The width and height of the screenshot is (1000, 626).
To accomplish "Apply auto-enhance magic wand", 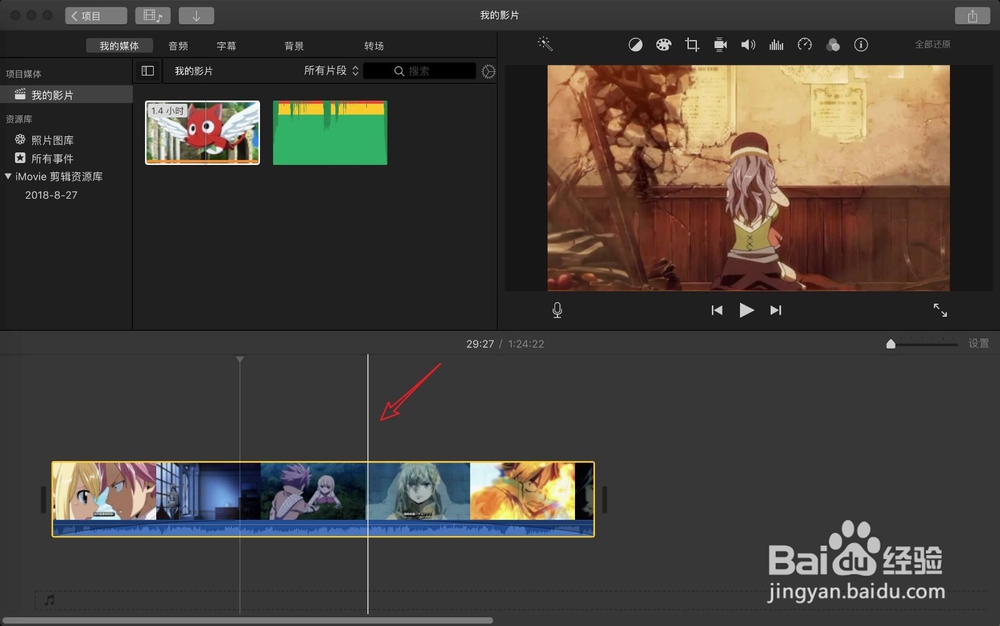I will pos(545,44).
